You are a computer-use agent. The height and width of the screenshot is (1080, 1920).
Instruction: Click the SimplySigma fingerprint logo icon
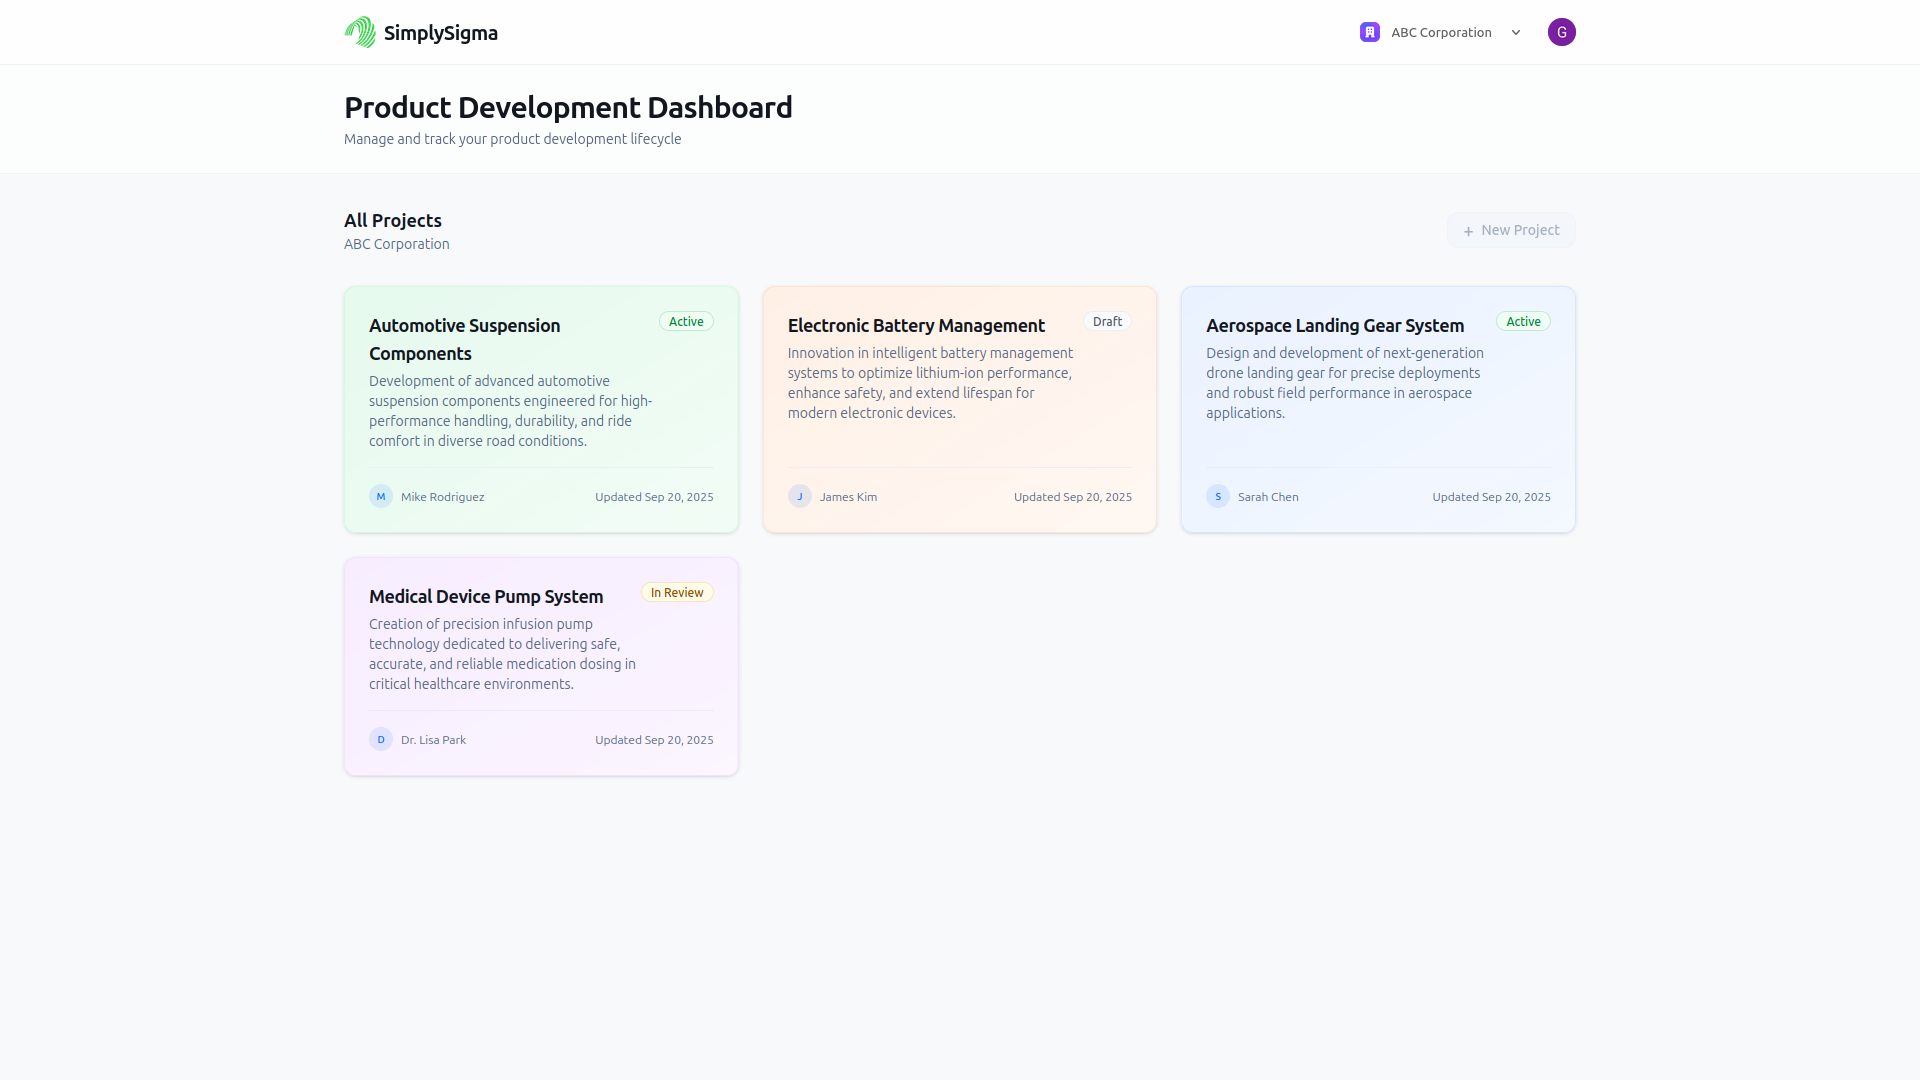click(360, 32)
